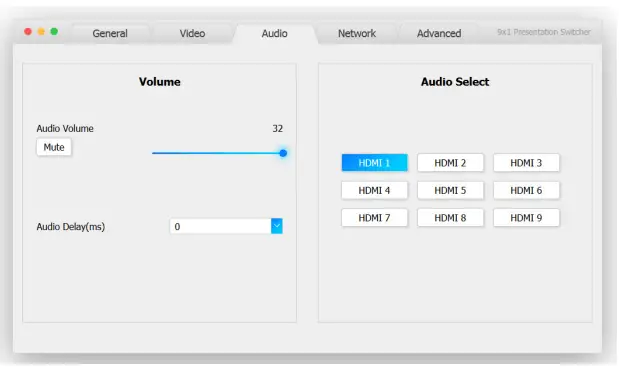Mute the audio with the Mute button

(54, 147)
